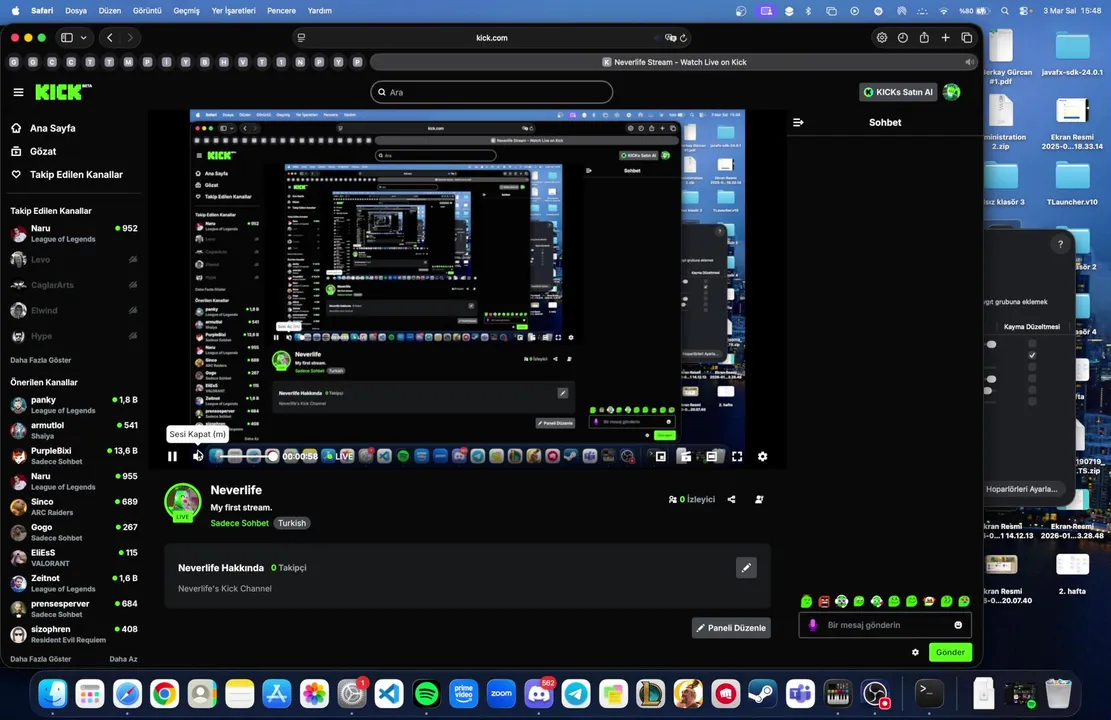Click Hoparlörleri Ayarla button in background window
The height and width of the screenshot is (720, 1111).
click(1022, 489)
